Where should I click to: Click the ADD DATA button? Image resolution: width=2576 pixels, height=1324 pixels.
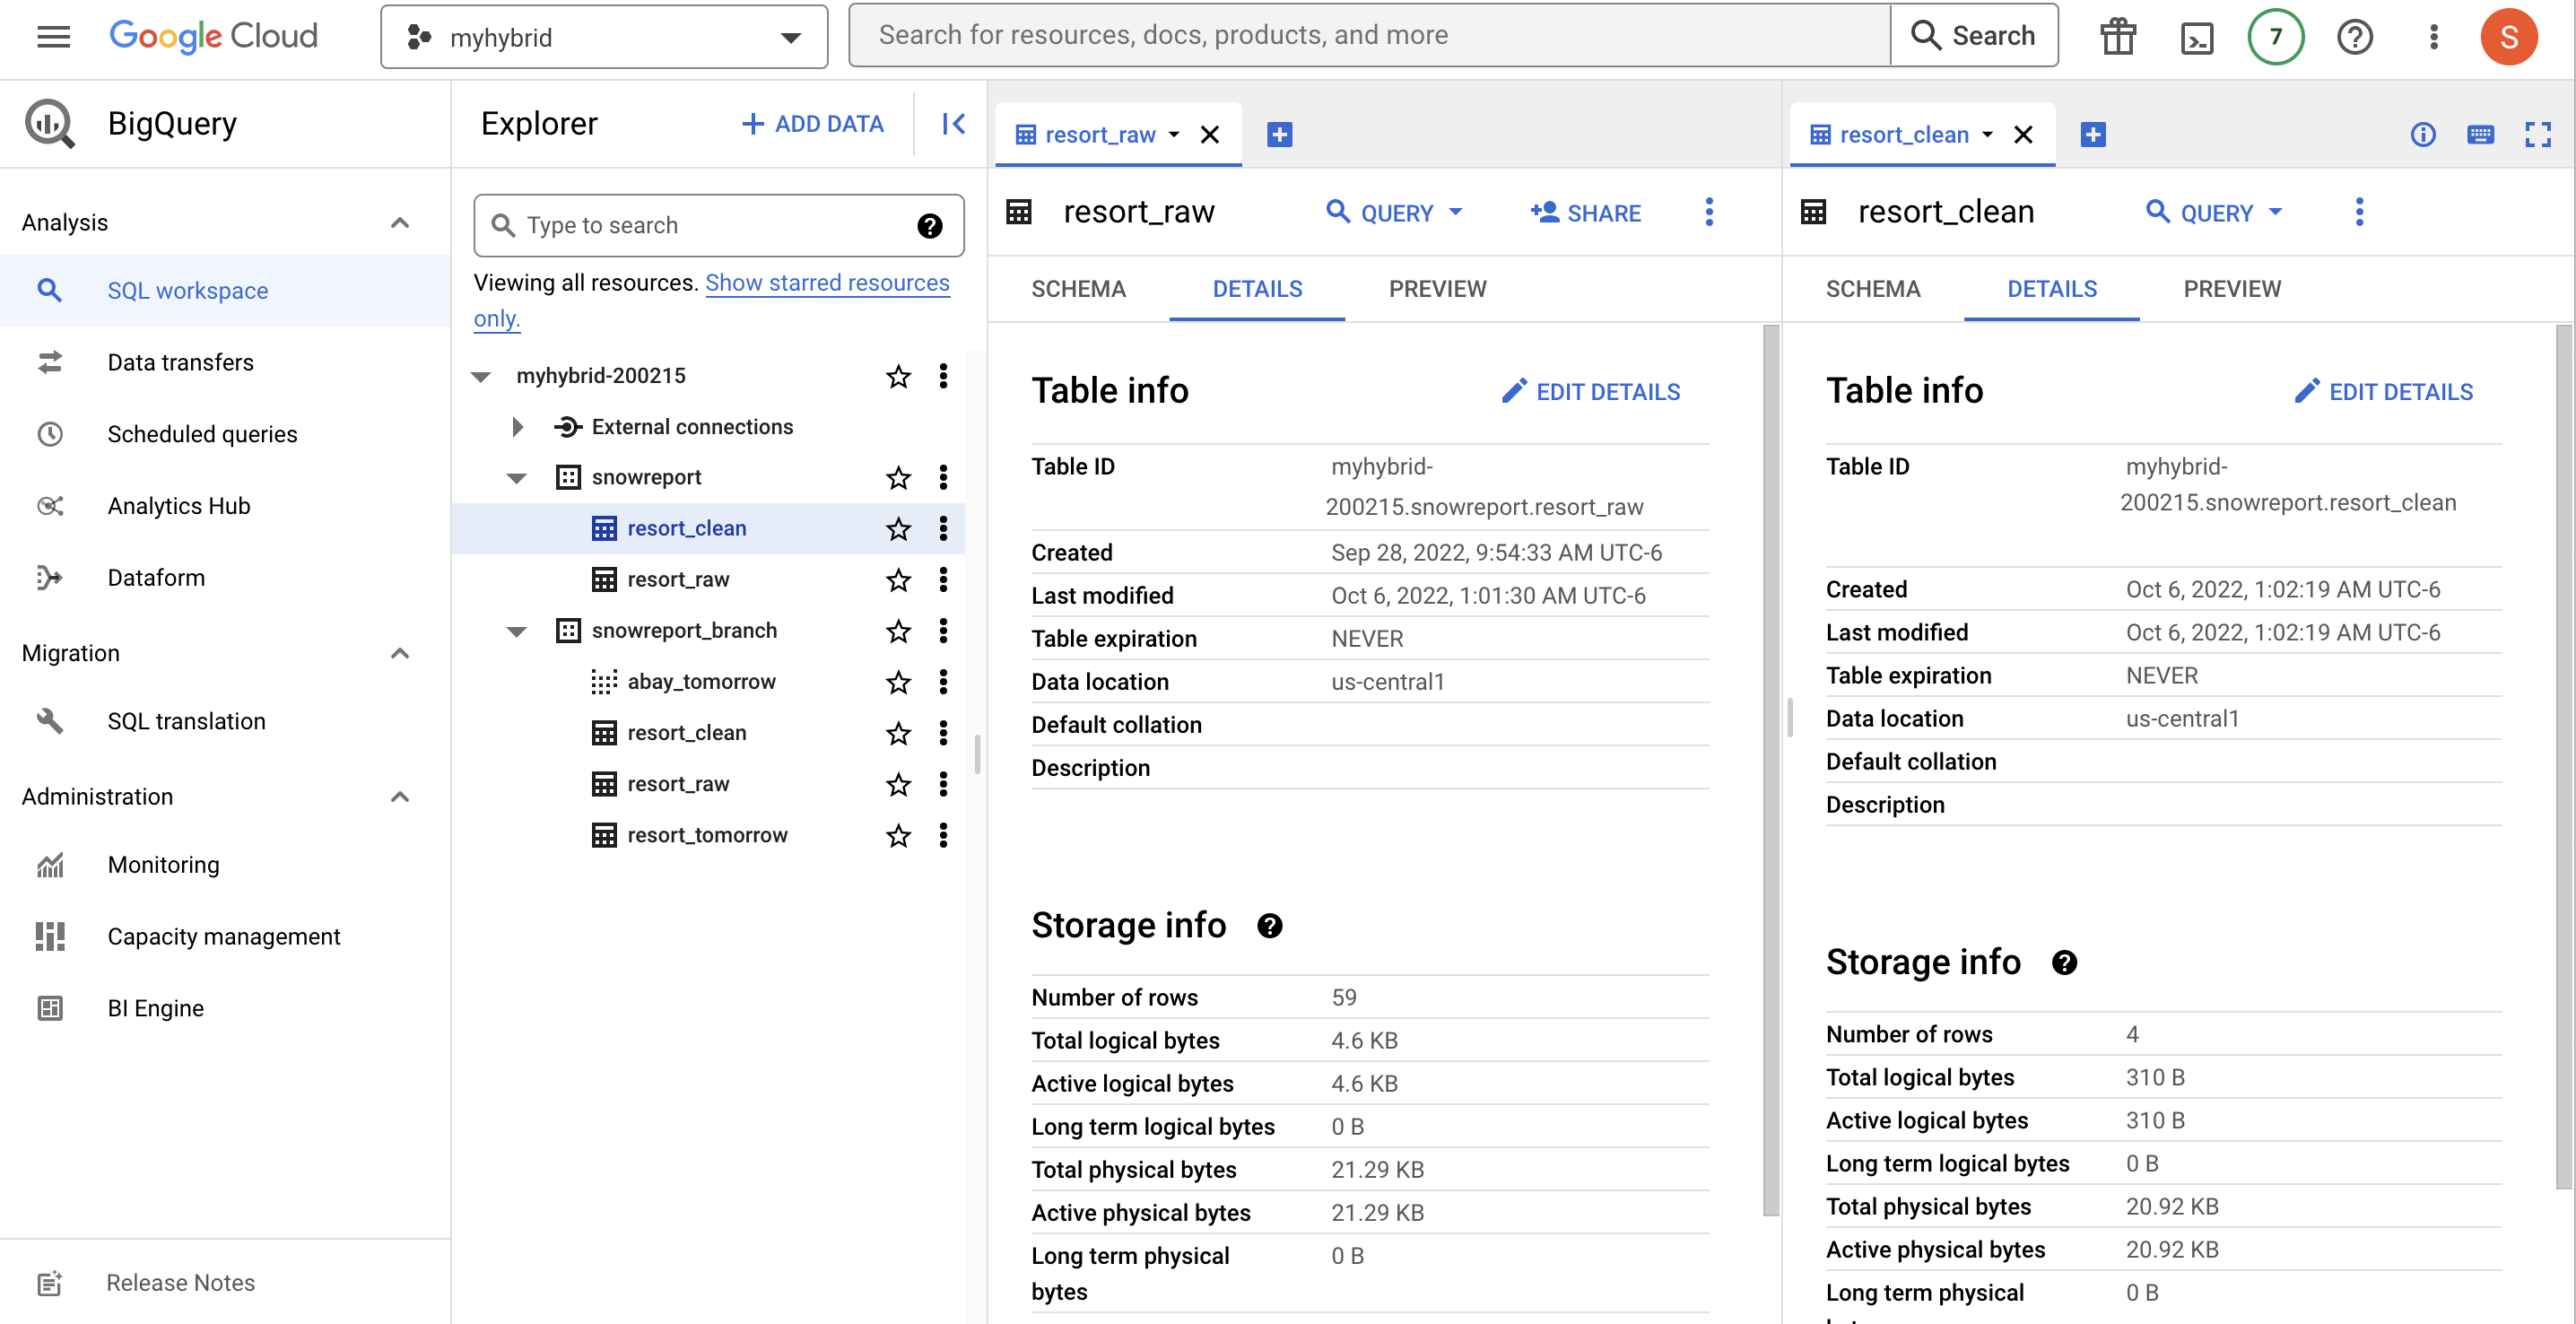(812, 124)
